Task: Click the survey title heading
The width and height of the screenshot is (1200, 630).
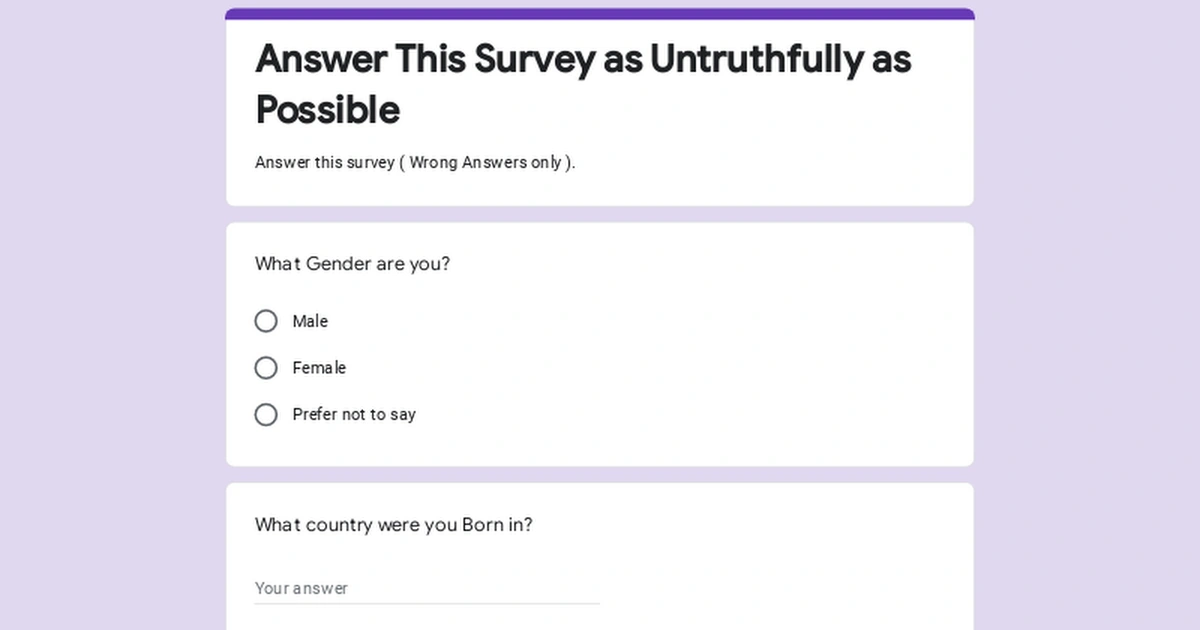Action: 583,84
